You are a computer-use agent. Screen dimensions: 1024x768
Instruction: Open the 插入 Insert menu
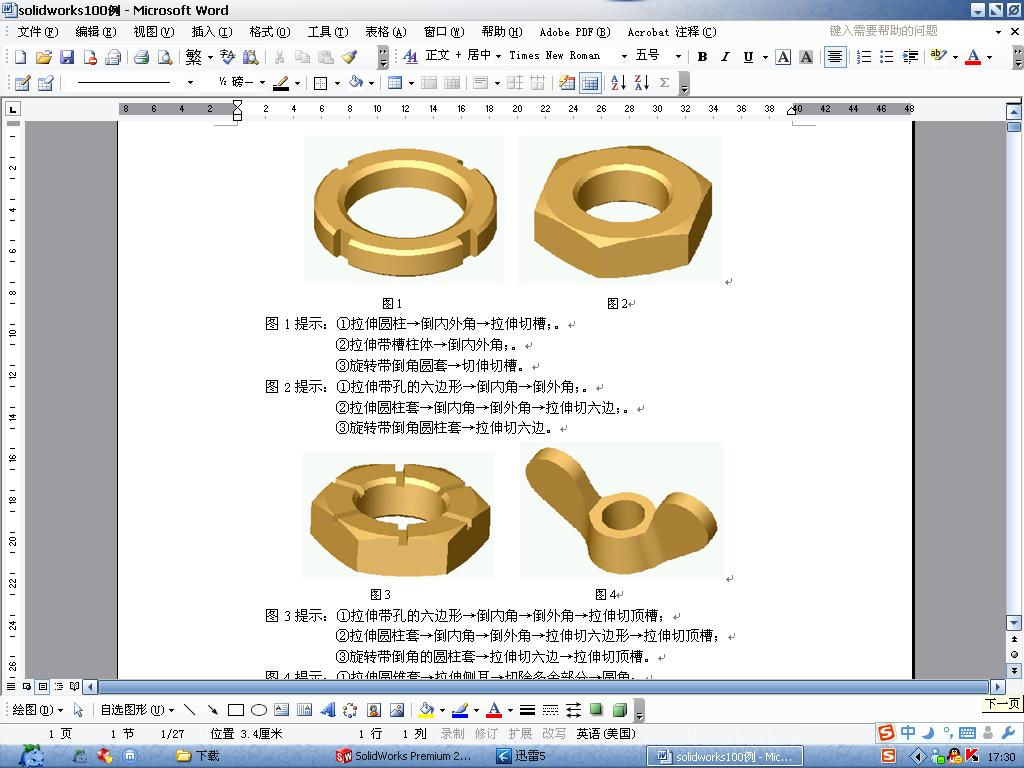pyautogui.click(x=212, y=31)
